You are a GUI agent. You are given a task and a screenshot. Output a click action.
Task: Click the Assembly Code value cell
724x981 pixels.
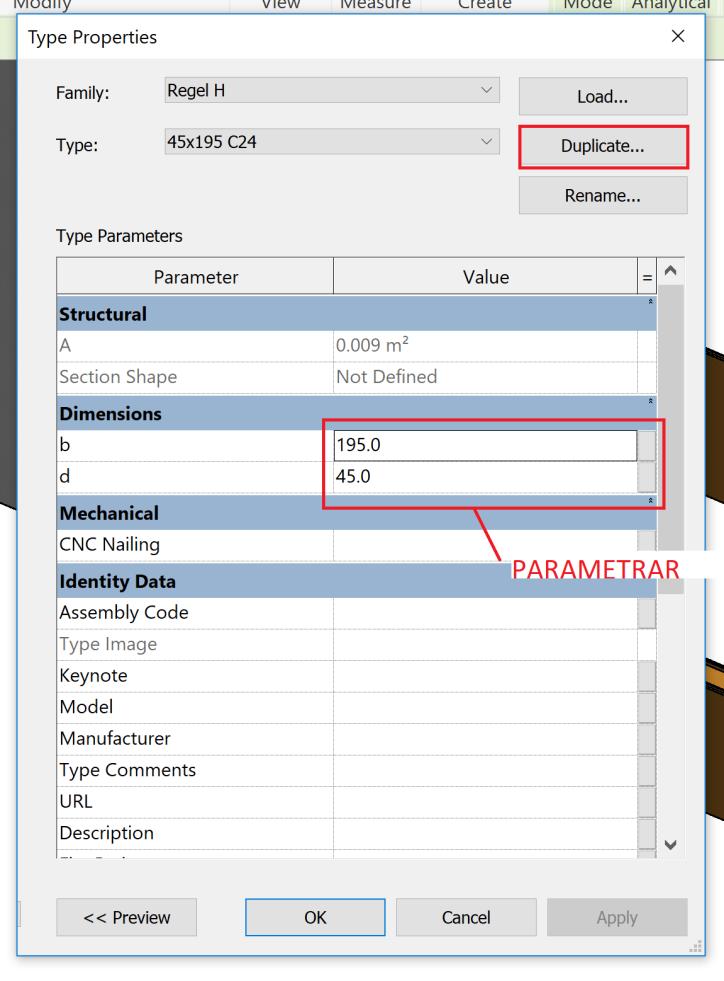[x=485, y=613]
